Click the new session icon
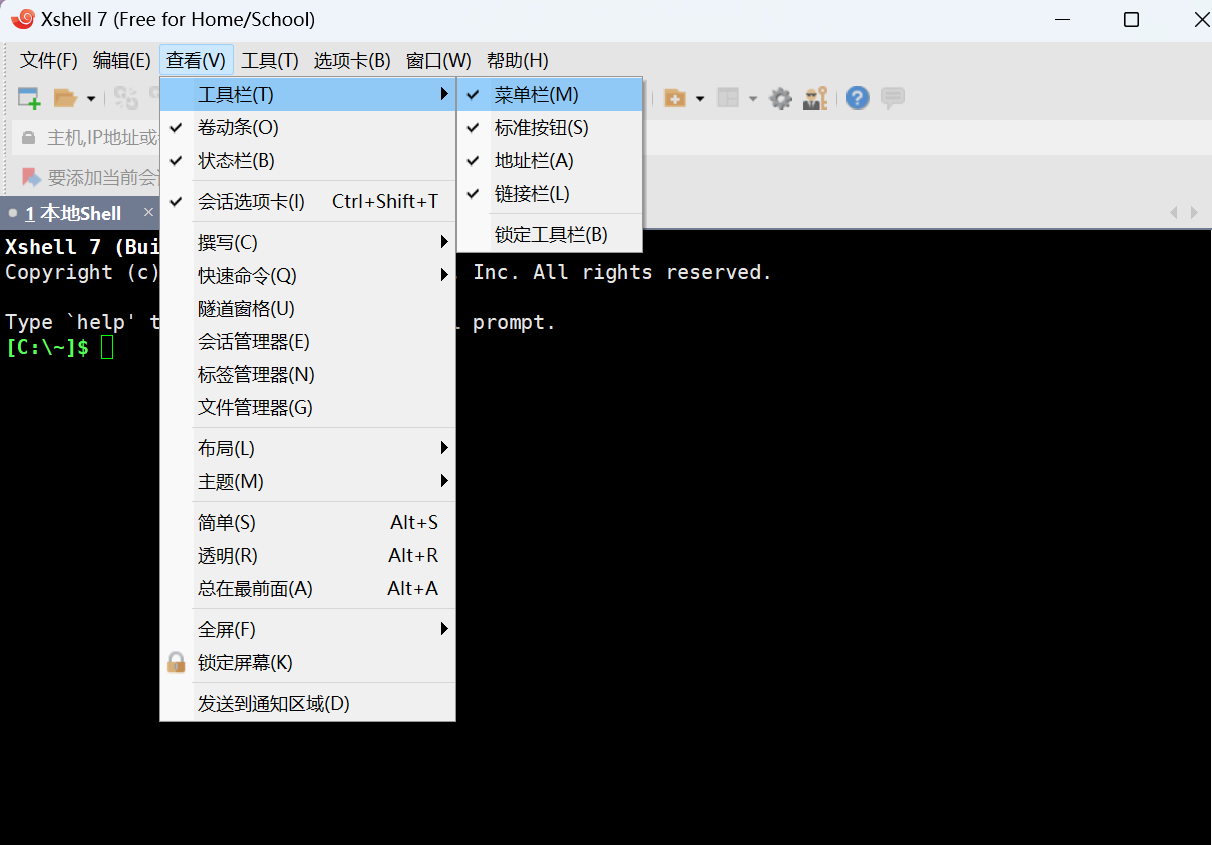Viewport: 1212px width, 845px height. (29, 98)
